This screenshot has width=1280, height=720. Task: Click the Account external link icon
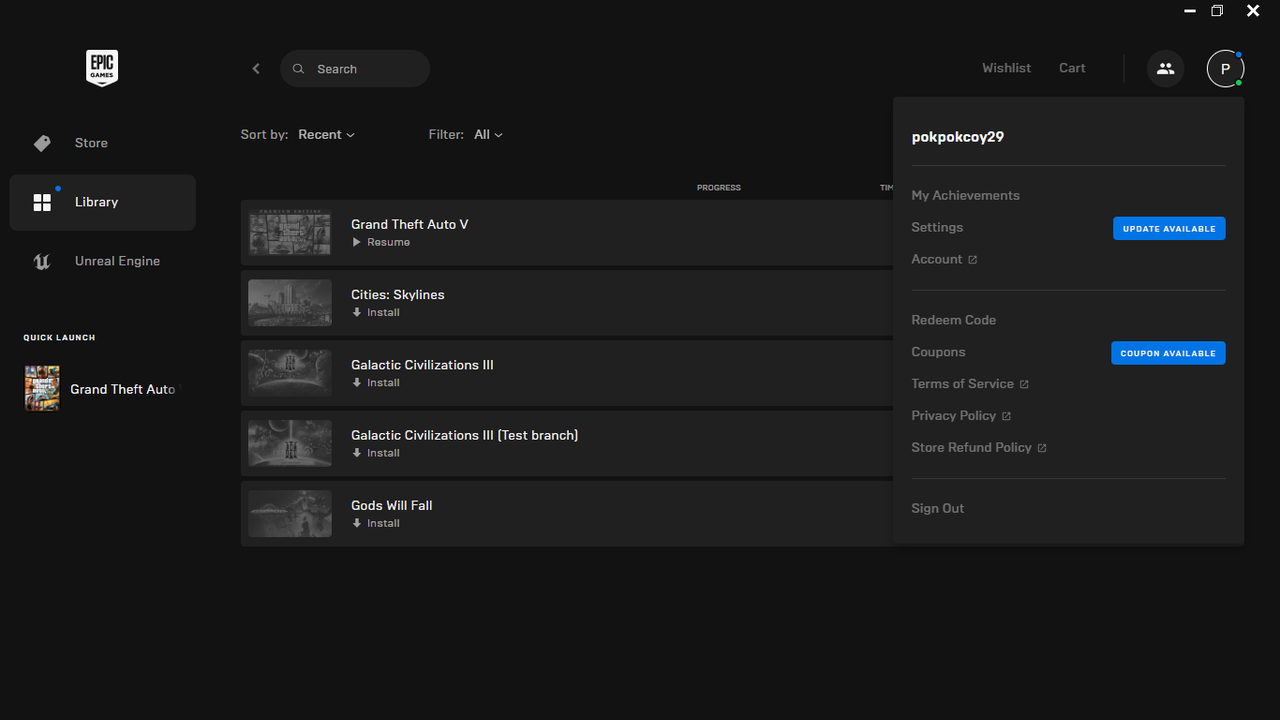coord(973,260)
